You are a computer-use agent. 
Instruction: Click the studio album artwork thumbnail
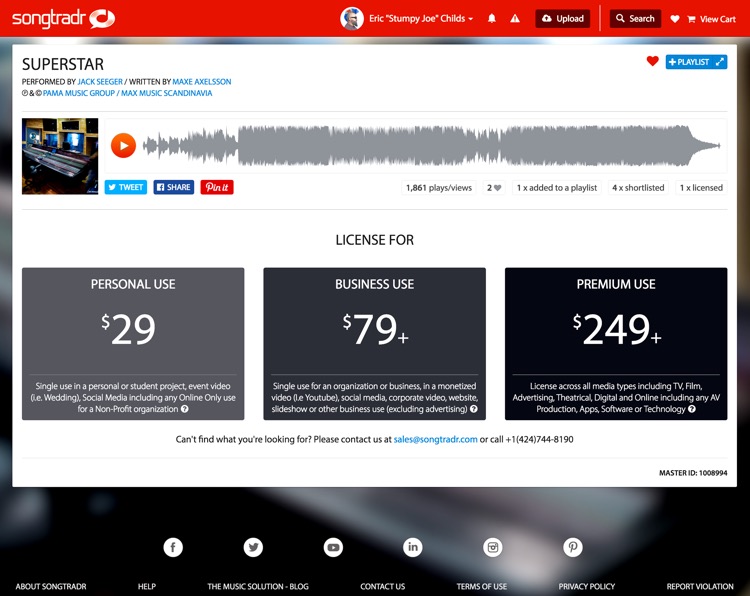(60, 156)
